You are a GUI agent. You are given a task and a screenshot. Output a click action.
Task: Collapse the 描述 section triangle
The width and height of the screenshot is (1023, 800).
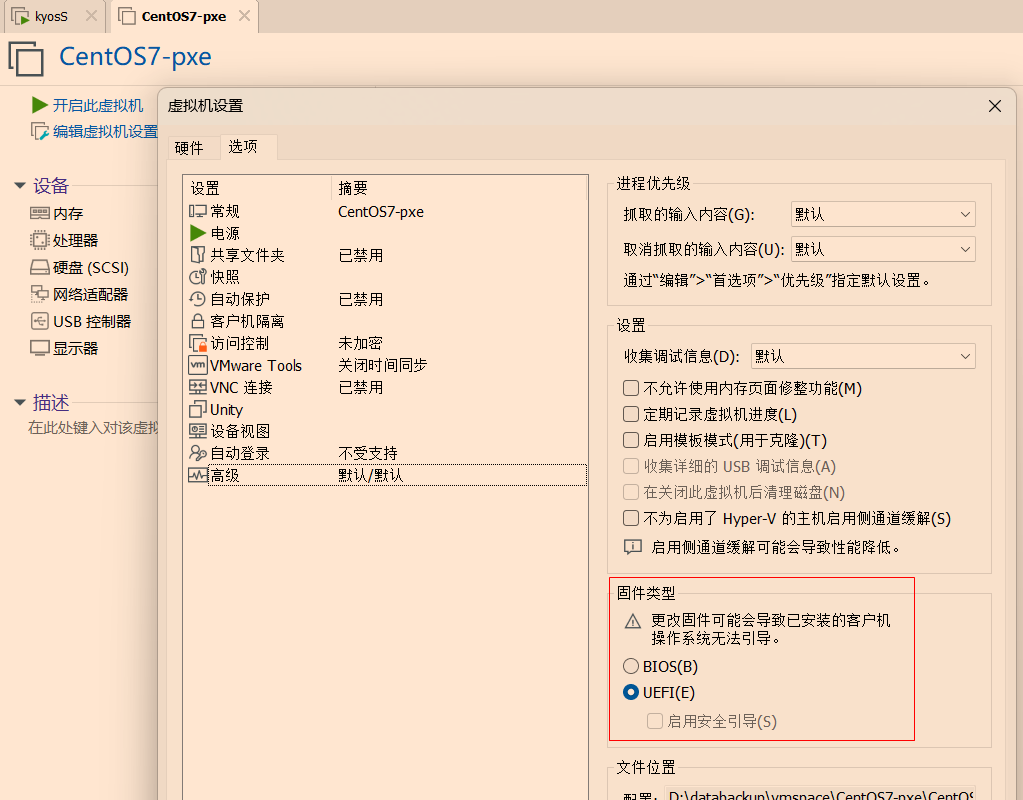point(20,403)
